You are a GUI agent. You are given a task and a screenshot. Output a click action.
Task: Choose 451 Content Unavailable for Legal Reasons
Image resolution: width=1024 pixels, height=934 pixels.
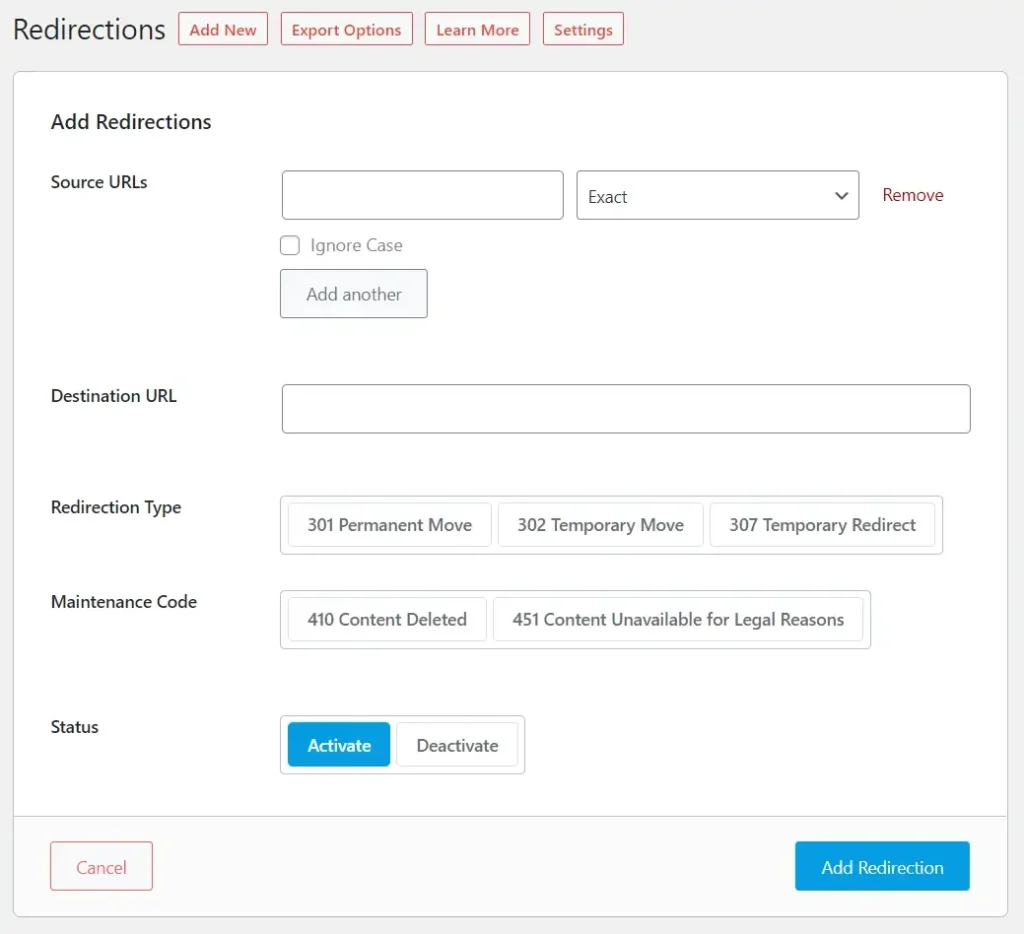(678, 619)
